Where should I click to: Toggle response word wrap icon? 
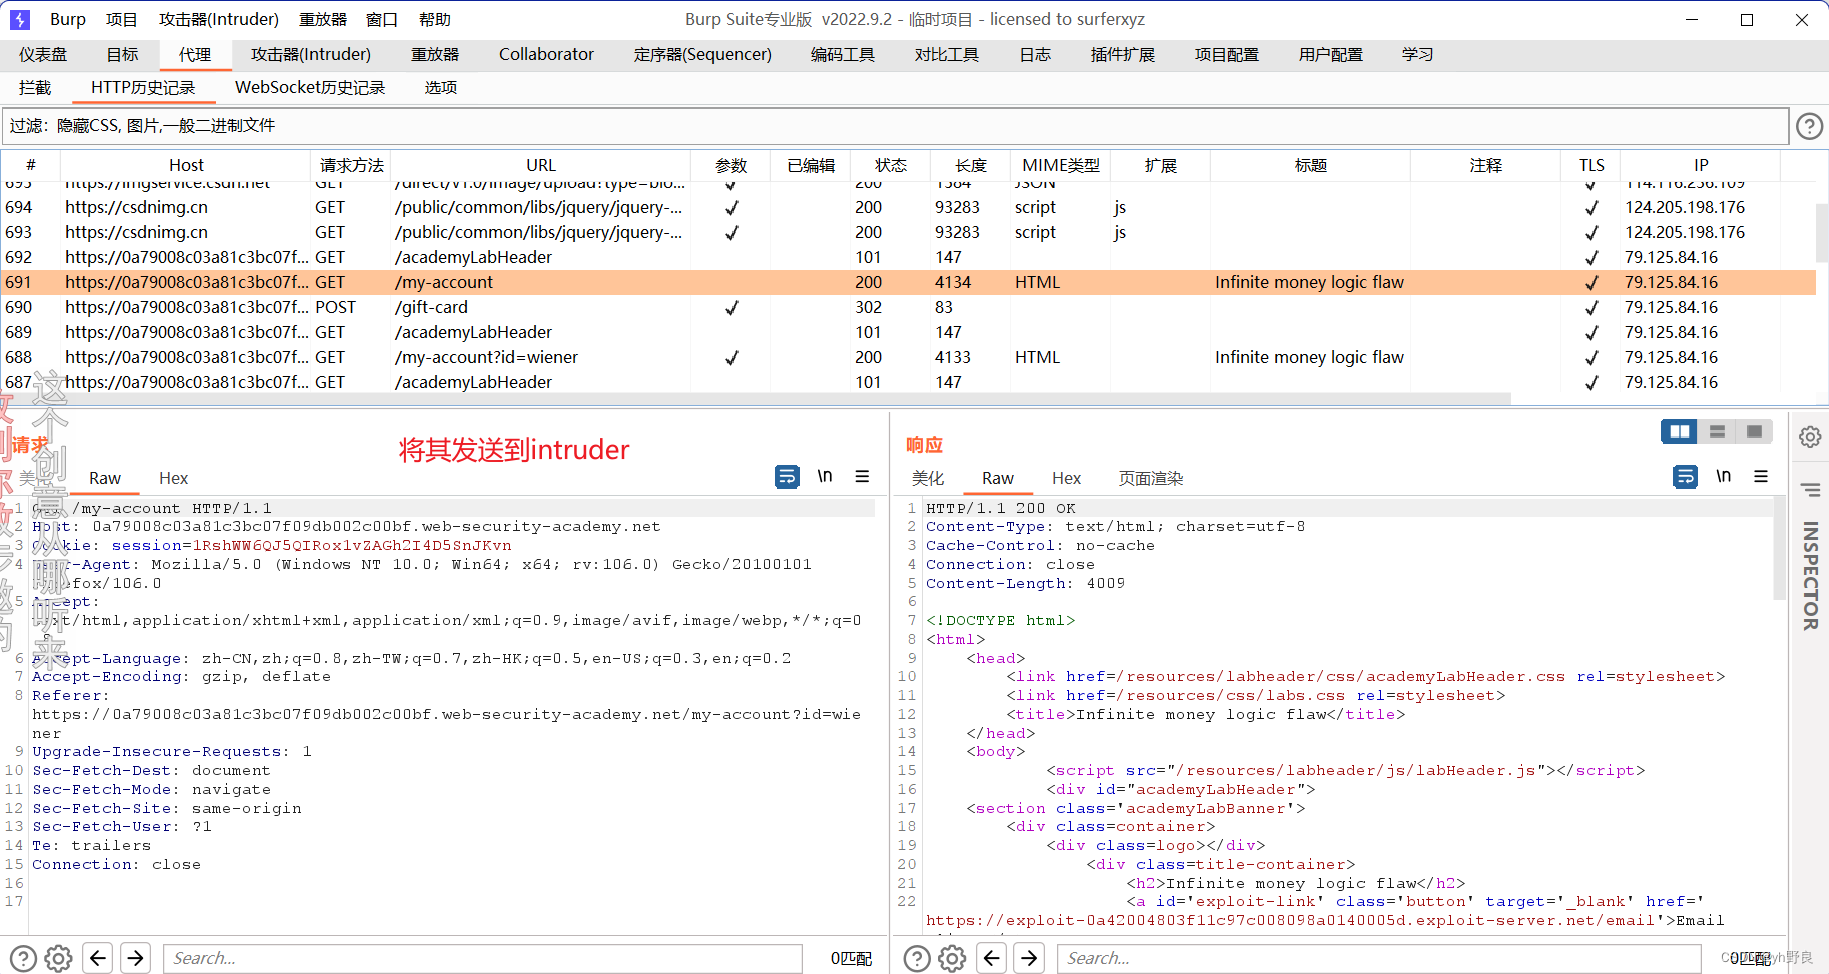pyautogui.click(x=1686, y=477)
